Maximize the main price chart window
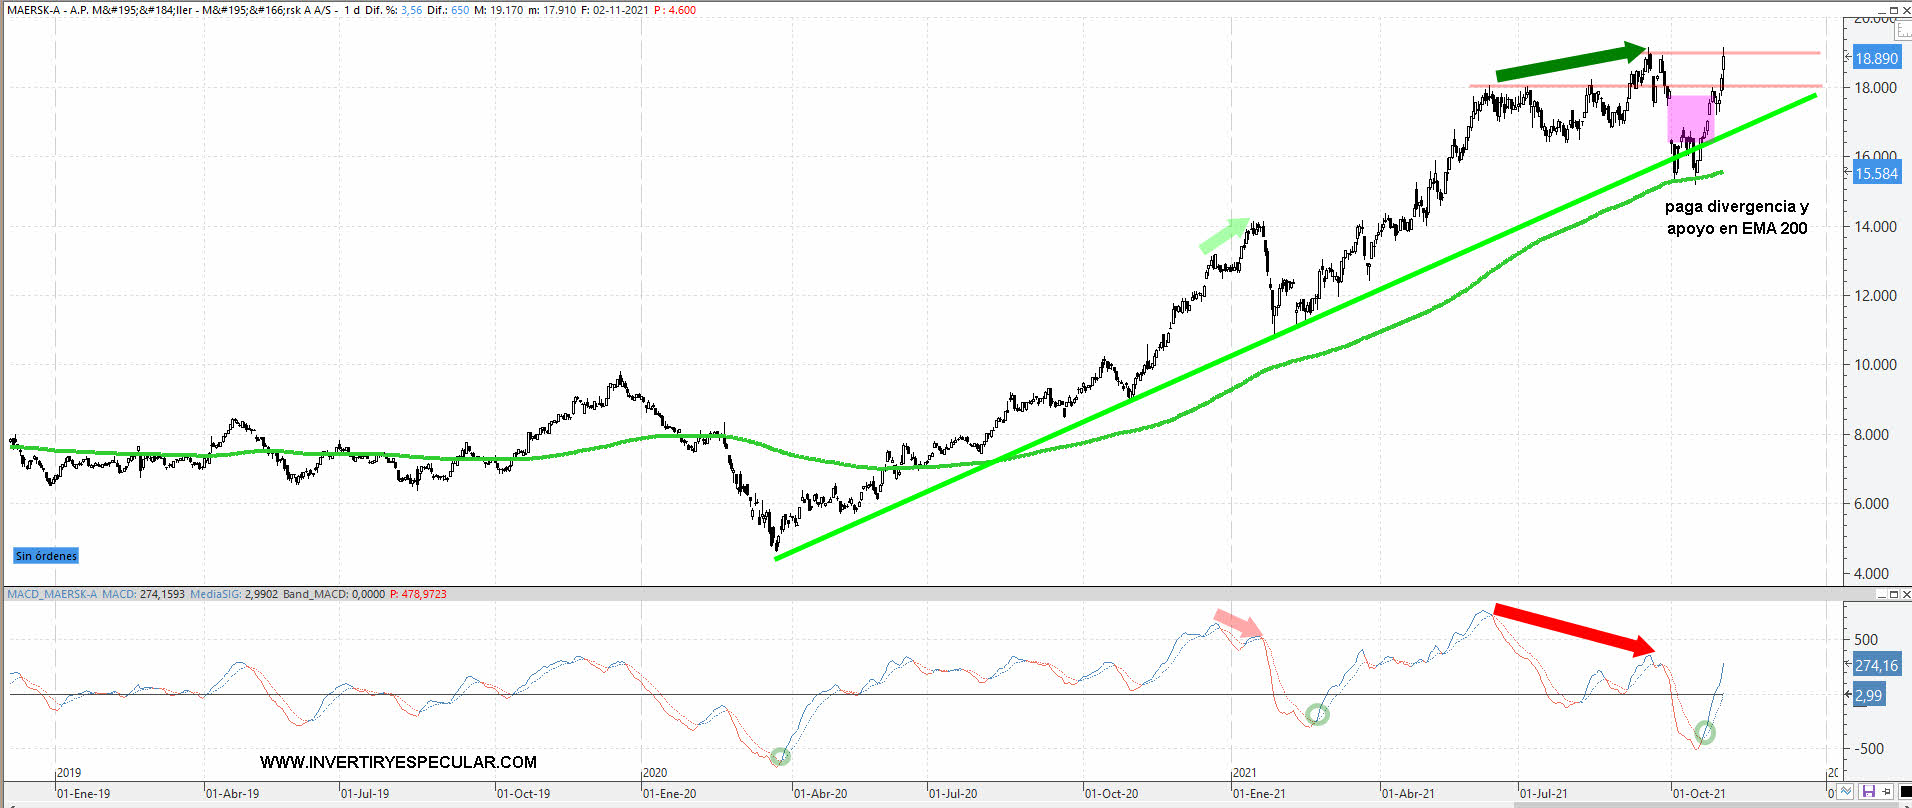Viewport: 1912px width, 808px height. 1892,10
